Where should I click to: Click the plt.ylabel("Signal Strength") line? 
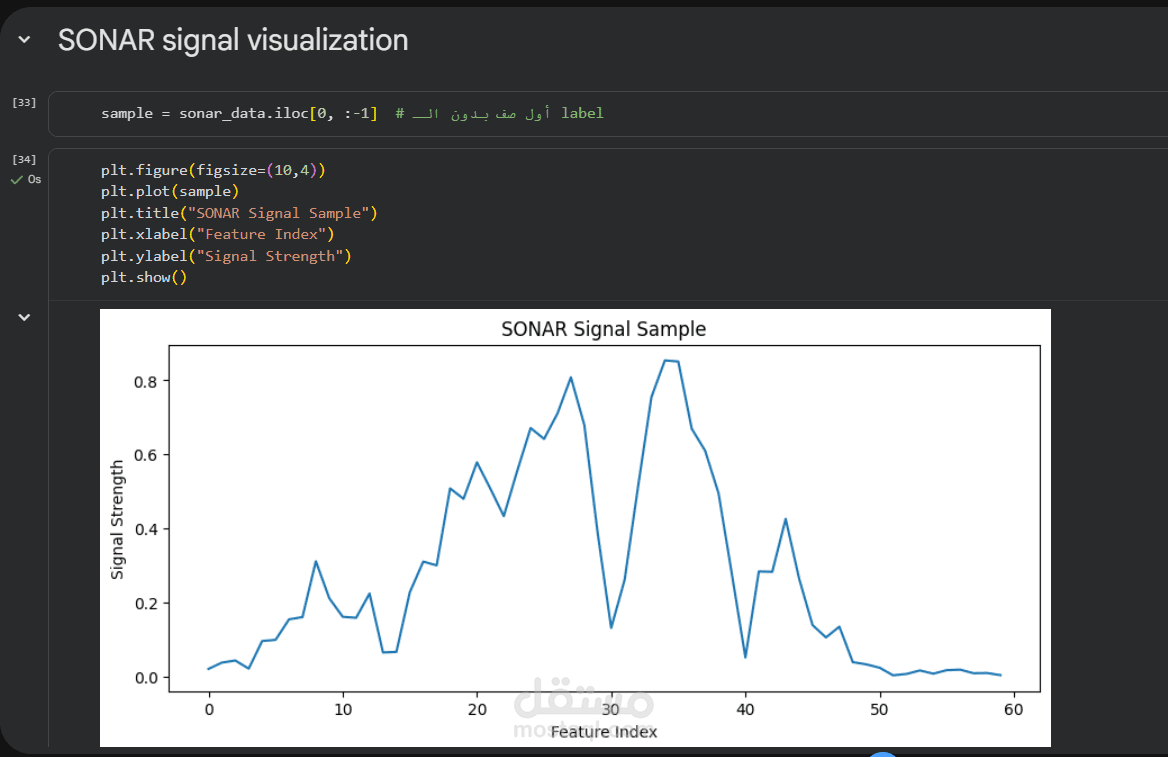(x=226, y=256)
